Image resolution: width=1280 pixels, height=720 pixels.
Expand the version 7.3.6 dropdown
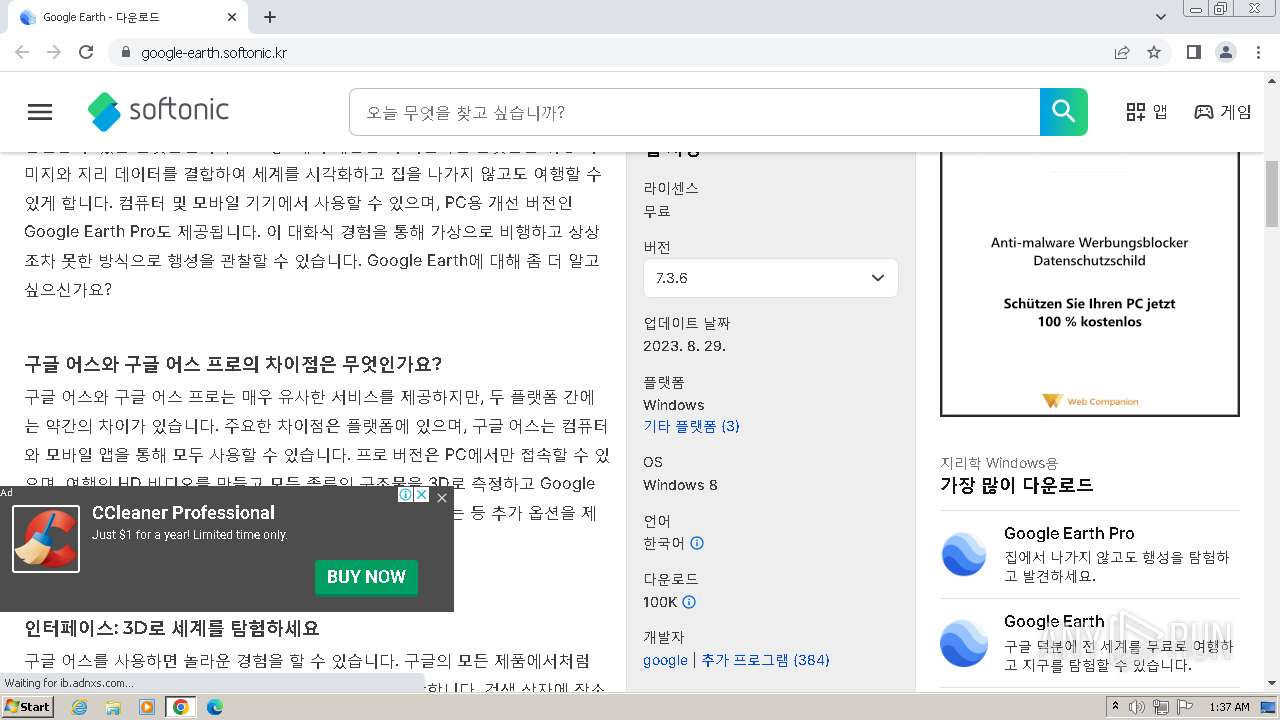coord(770,278)
